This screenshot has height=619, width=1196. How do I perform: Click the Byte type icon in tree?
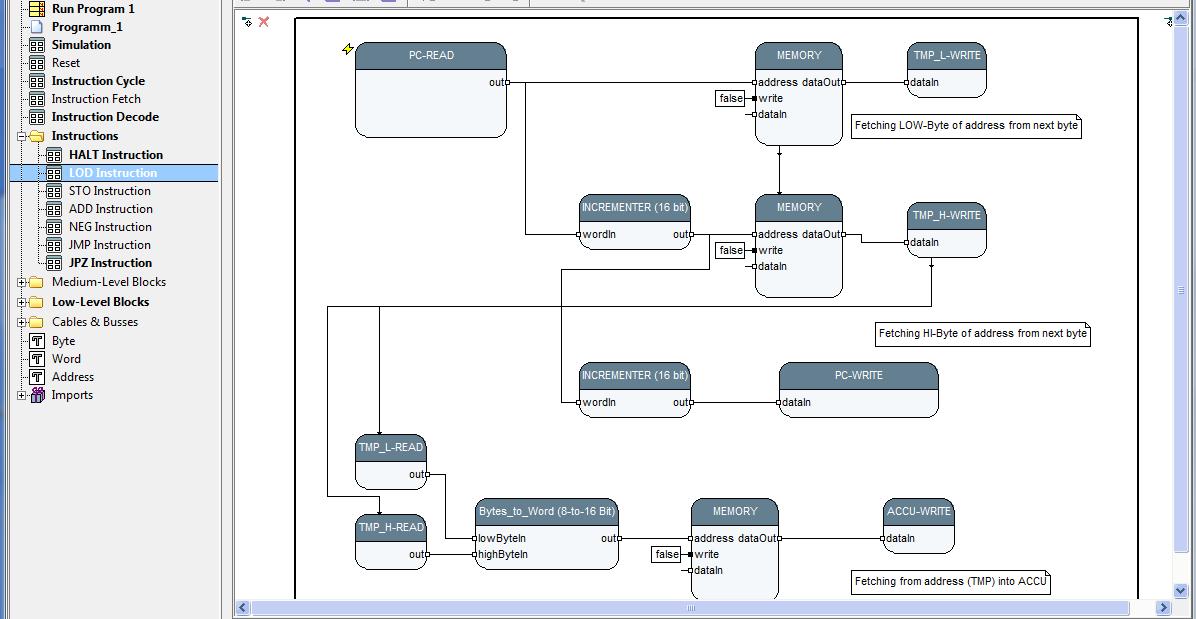pyautogui.click(x=37, y=341)
